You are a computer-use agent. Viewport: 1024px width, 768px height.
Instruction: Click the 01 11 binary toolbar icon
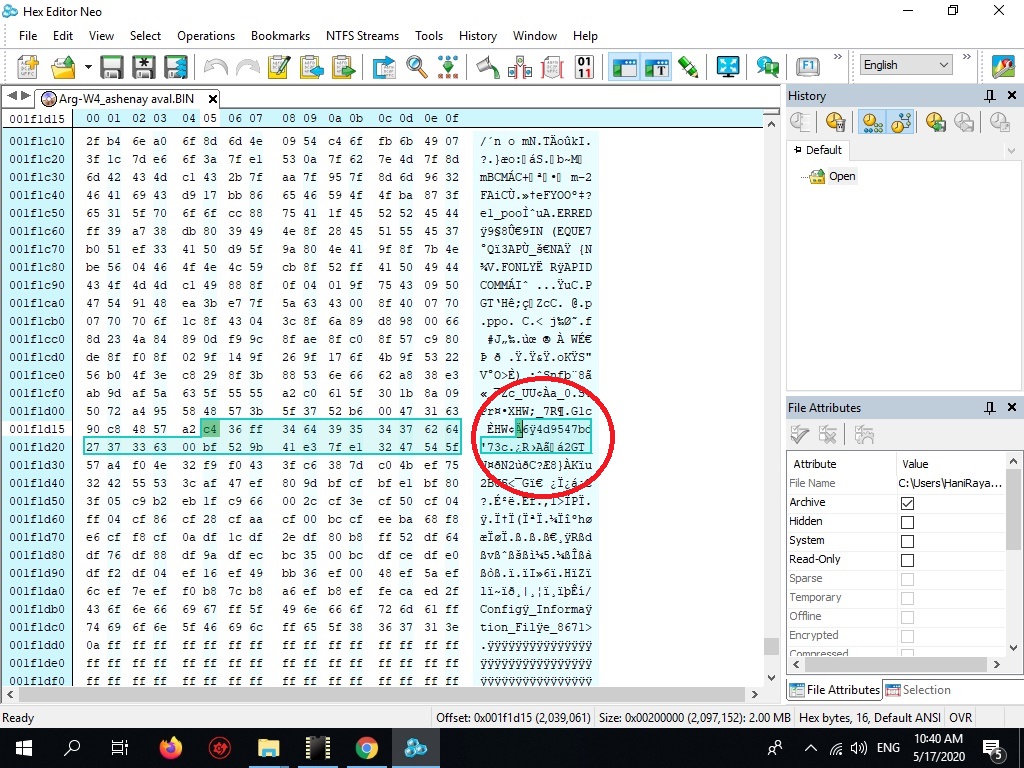point(584,67)
